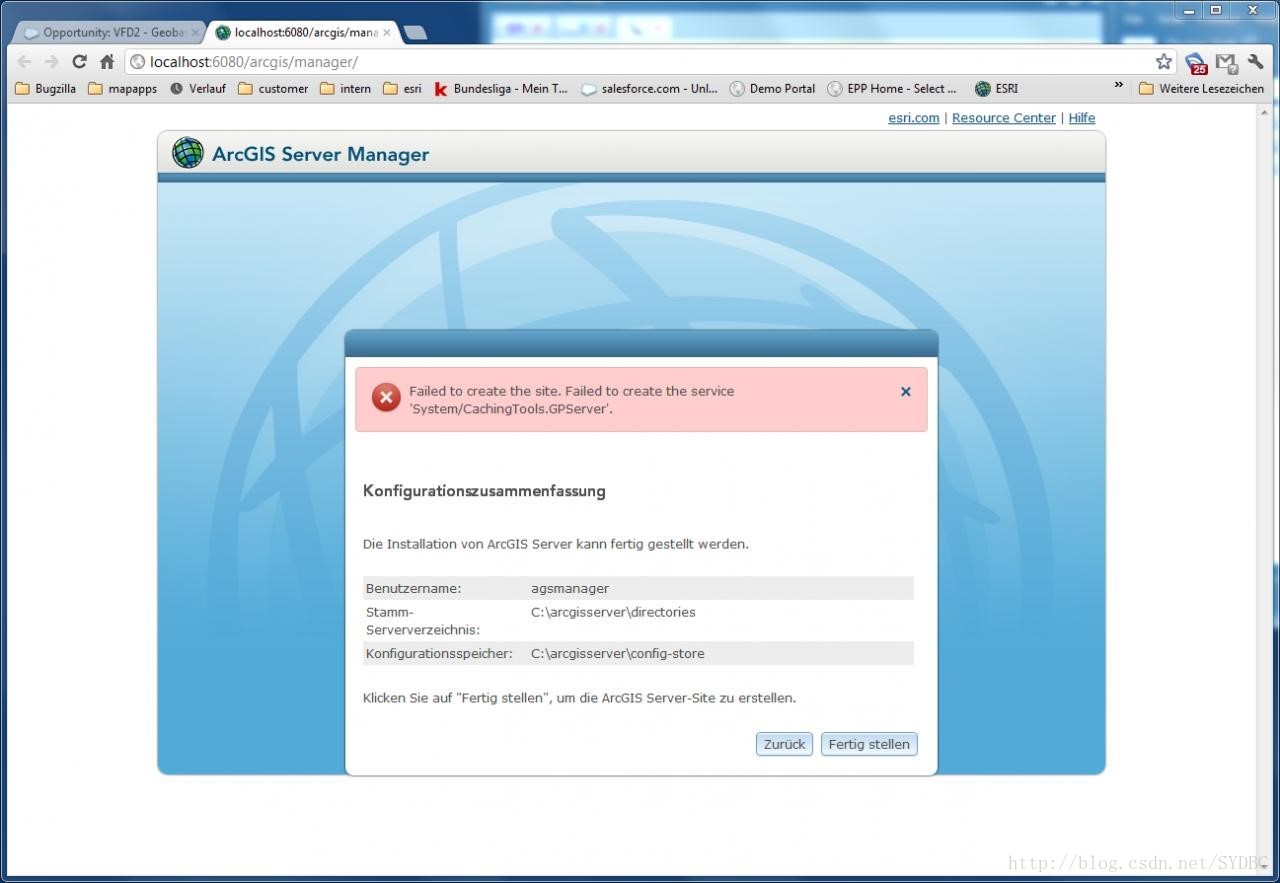
Task: Open the mail checker extension icon
Action: 1226,63
